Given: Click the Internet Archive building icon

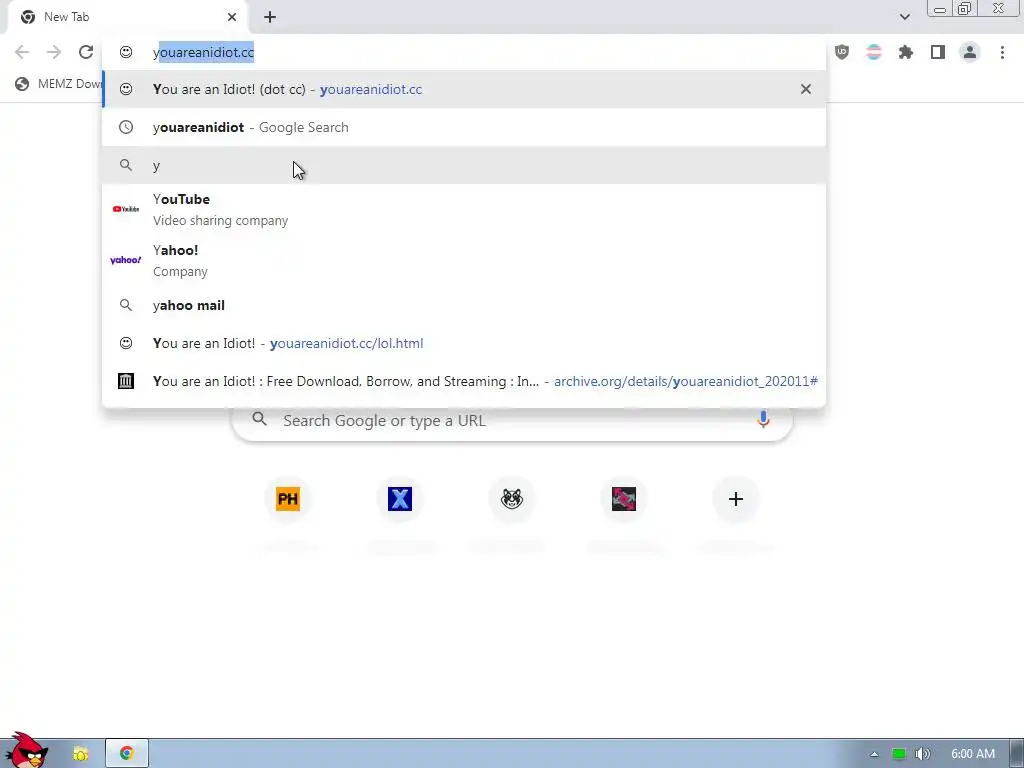Looking at the screenshot, I should [126, 381].
